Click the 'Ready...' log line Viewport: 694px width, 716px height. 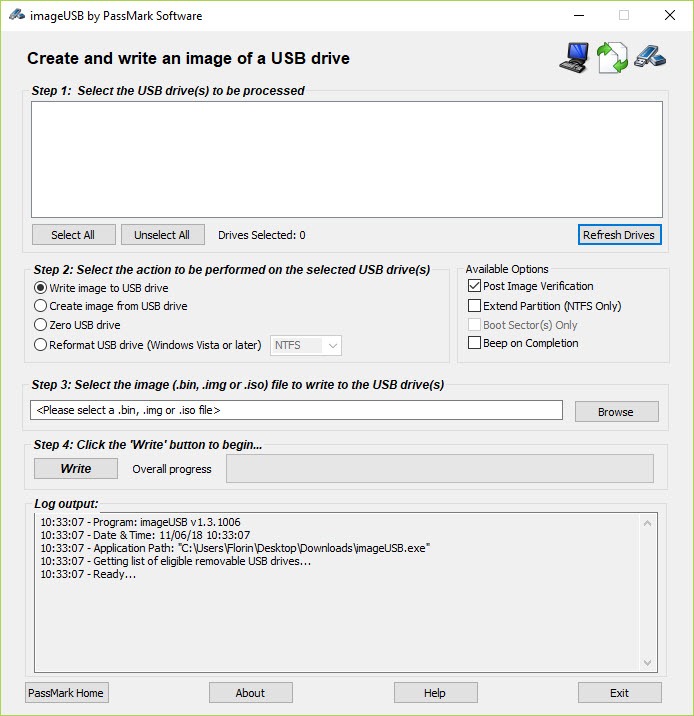[x=88, y=574]
